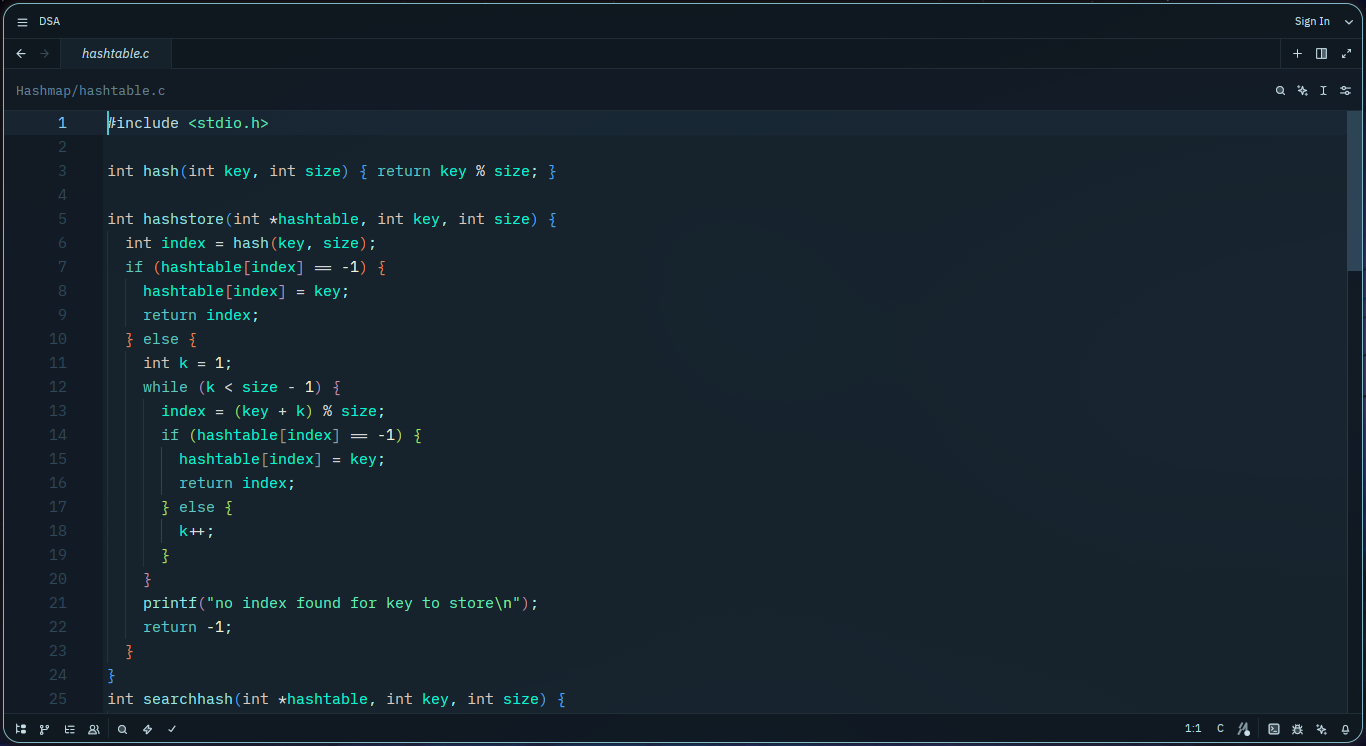Screen dimensions: 1366x746
Task: Change the language mode from C
Action: [1220, 729]
